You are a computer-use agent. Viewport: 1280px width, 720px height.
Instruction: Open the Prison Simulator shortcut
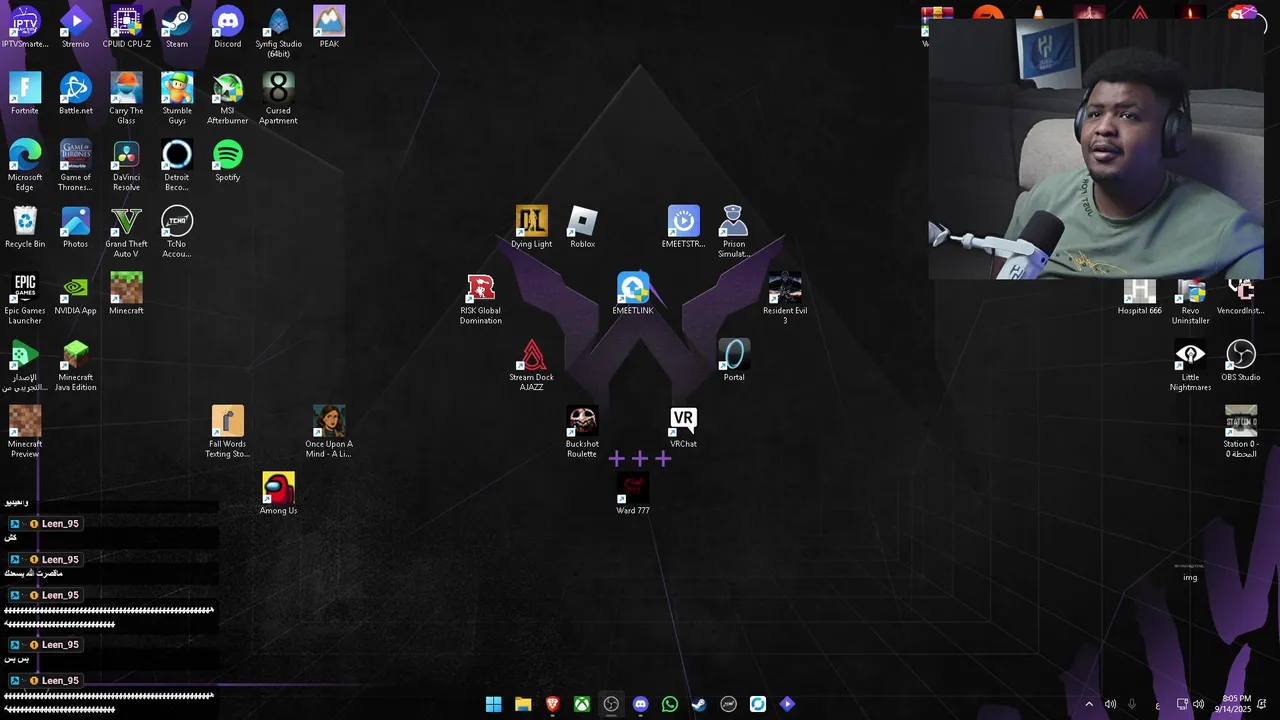coord(734,232)
